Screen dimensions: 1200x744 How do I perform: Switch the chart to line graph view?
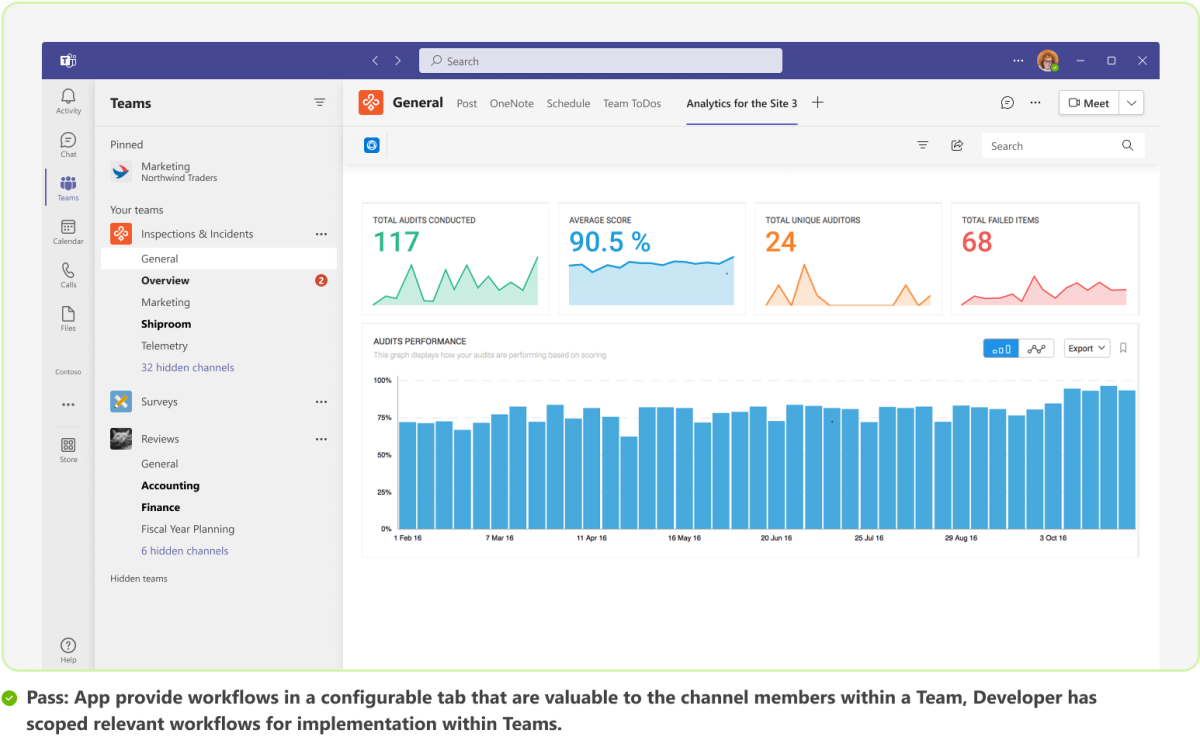click(1037, 347)
